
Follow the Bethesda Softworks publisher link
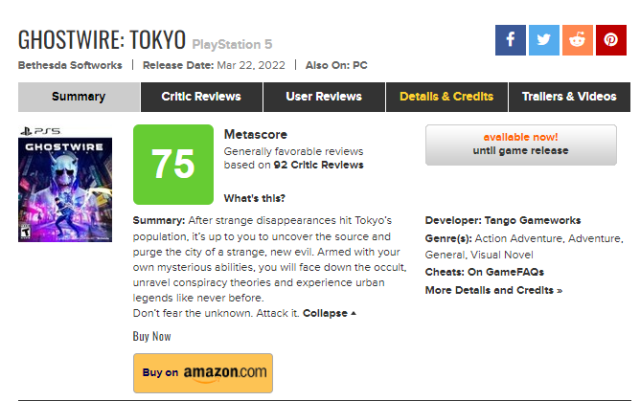70,65
